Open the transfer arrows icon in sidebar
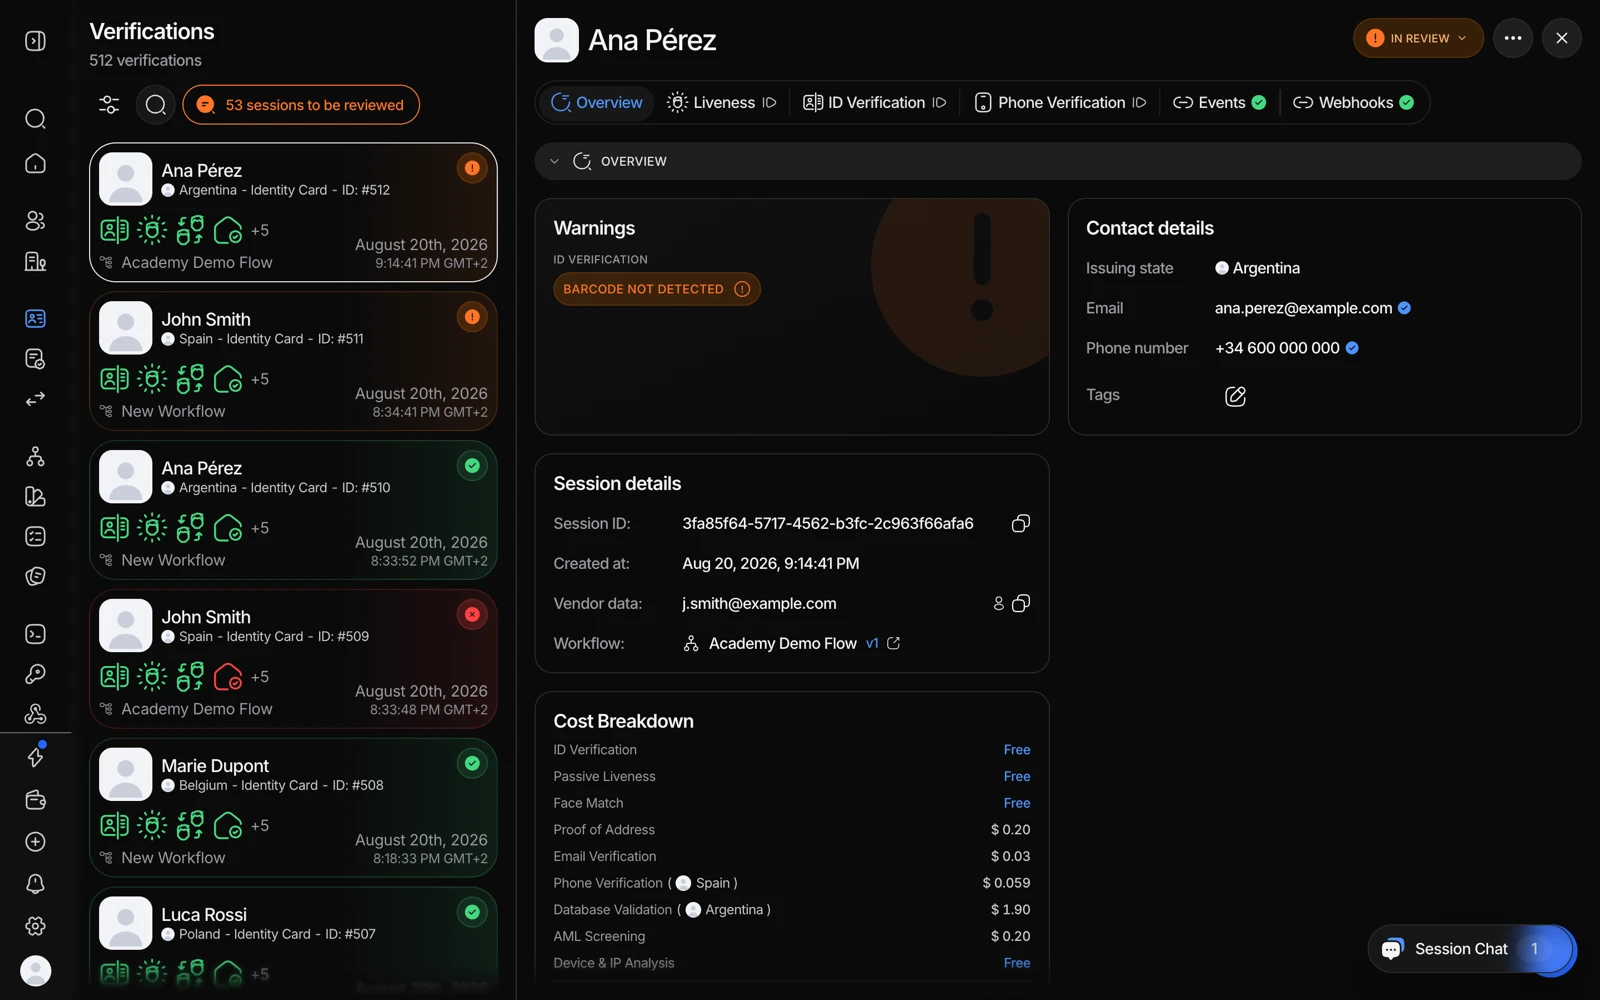 35,399
